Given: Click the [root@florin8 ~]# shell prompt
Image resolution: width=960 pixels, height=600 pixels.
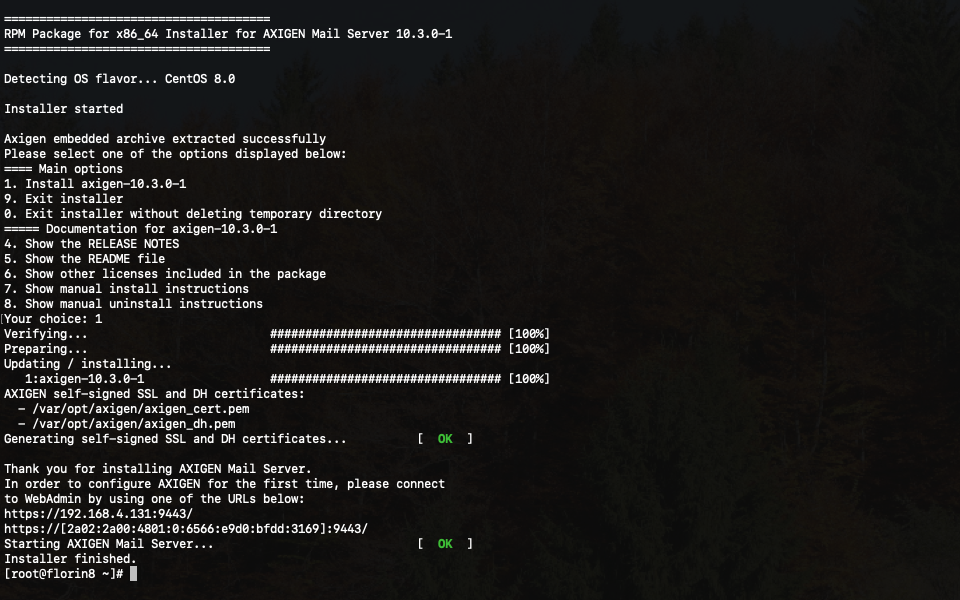Looking at the screenshot, I should coord(63,574).
